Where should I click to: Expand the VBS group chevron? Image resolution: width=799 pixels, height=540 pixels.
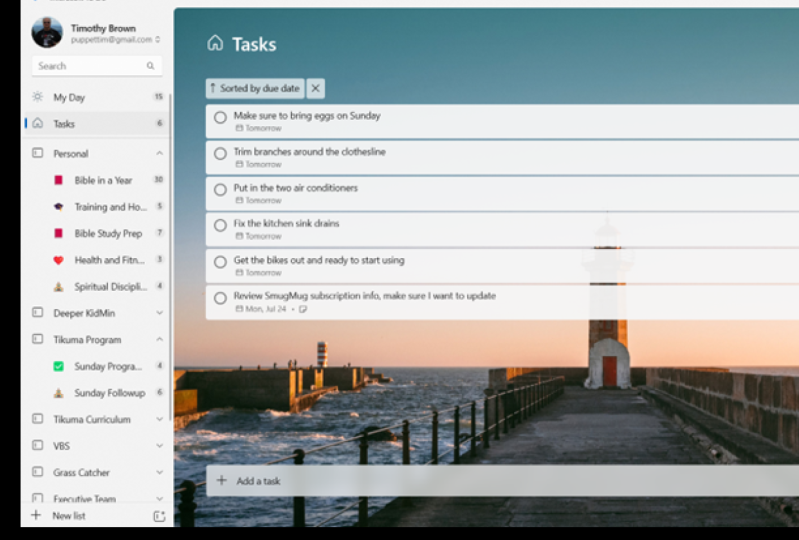pos(159,446)
